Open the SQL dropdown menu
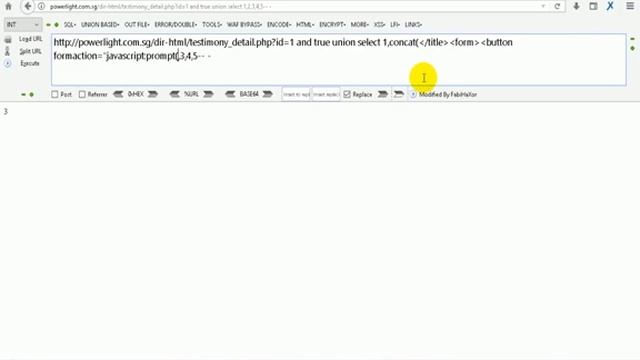Viewport: 640px width, 360px height. [x=70, y=24]
